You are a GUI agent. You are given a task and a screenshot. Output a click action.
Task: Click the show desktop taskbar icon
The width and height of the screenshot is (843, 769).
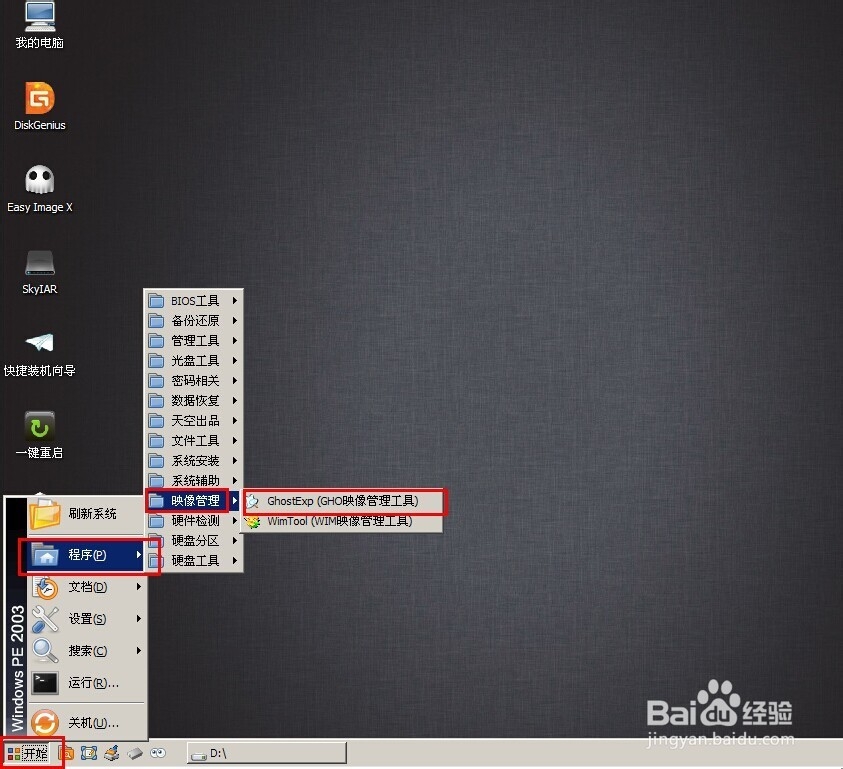click(x=88, y=753)
